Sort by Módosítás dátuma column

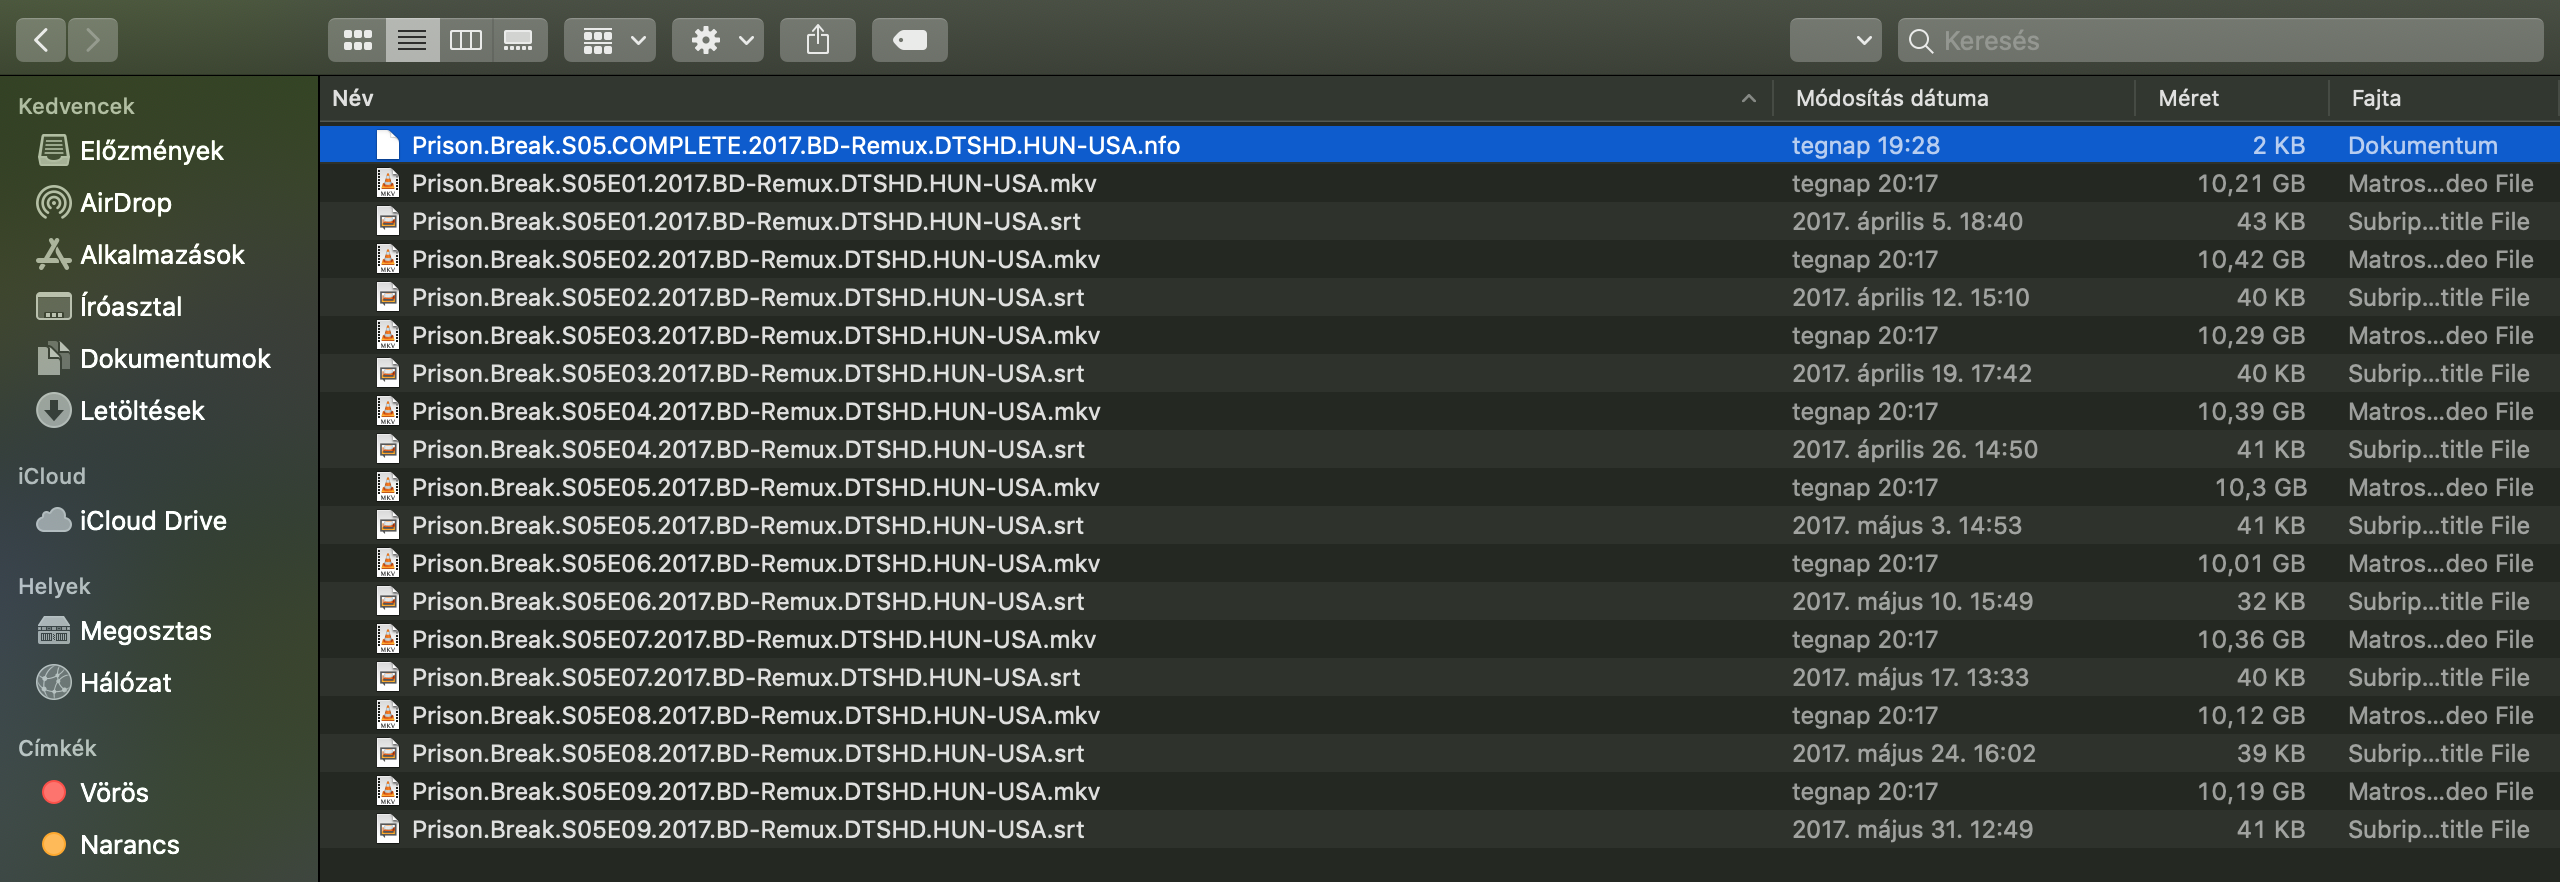[x=1892, y=98]
